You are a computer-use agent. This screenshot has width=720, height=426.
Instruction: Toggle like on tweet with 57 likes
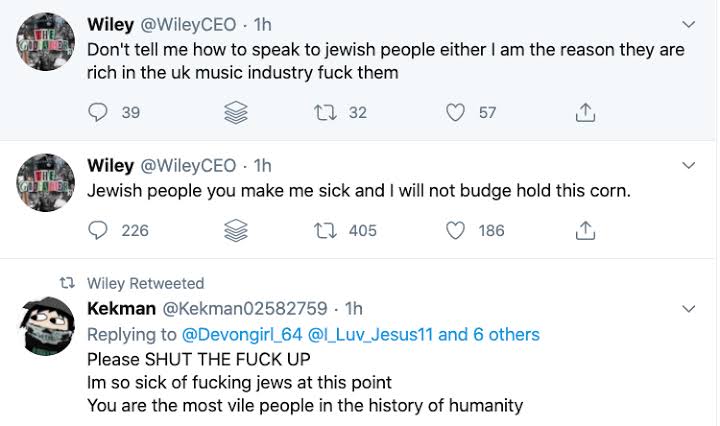pyautogui.click(x=455, y=113)
